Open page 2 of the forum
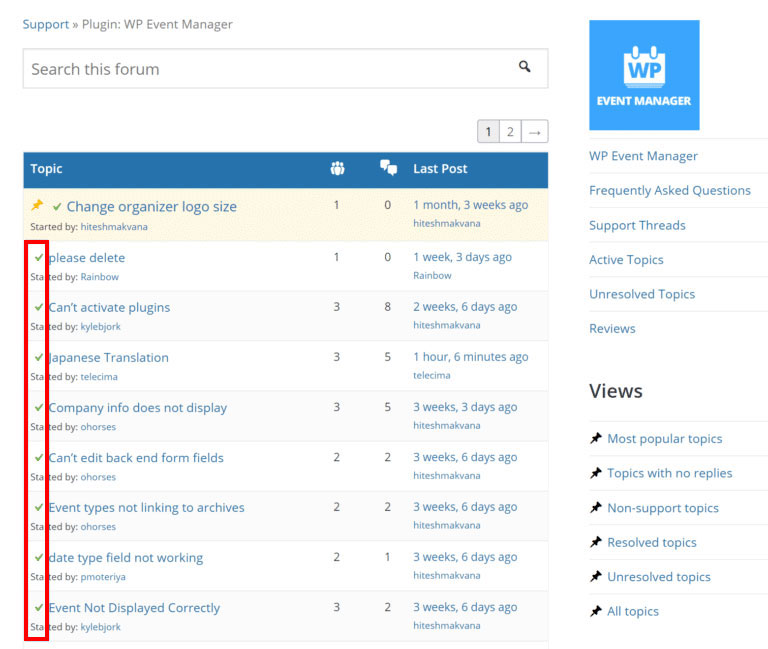 click(x=510, y=132)
